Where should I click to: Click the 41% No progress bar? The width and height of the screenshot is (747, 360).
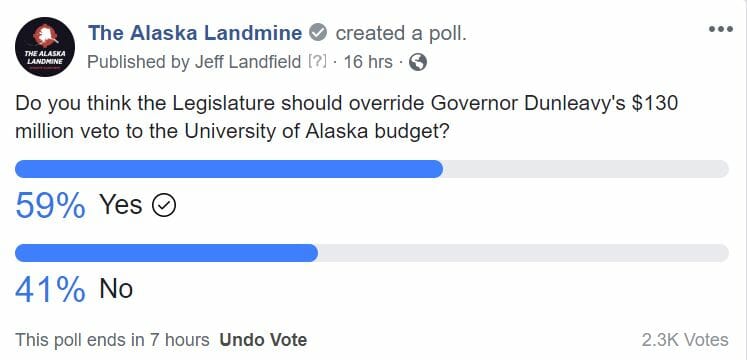click(x=372, y=253)
